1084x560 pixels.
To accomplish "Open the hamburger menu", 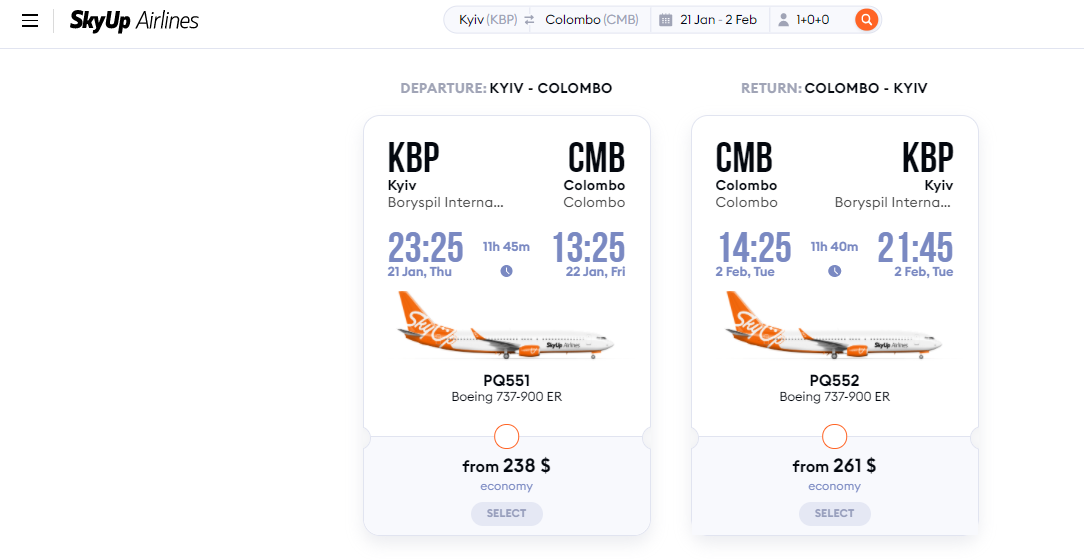I will (30, 20).
